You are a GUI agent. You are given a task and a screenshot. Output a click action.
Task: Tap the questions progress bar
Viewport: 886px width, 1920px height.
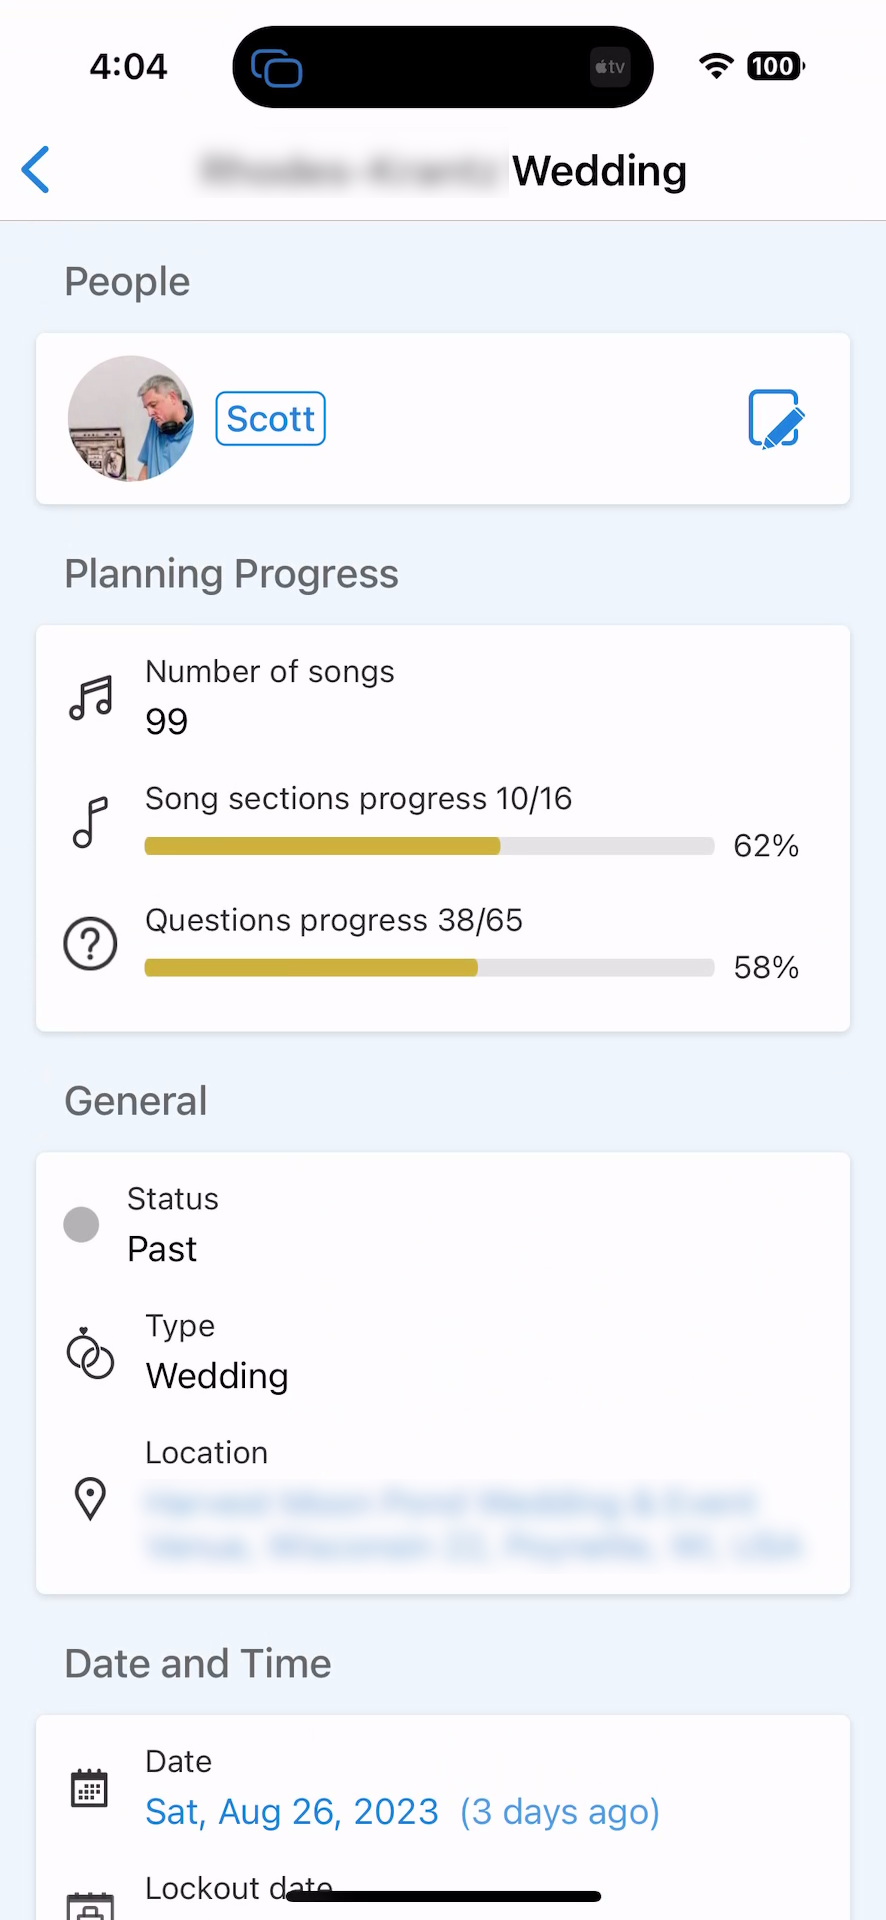429,968
